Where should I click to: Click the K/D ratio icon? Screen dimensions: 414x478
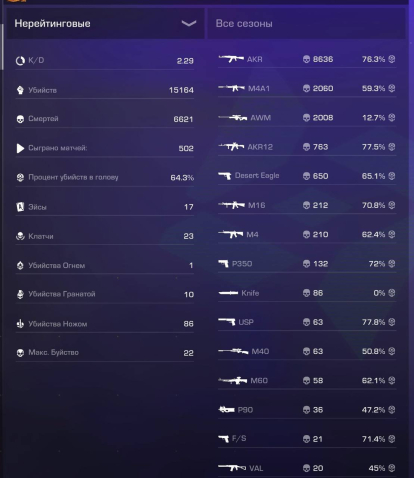pyautogui.click(x=20, y=61)
